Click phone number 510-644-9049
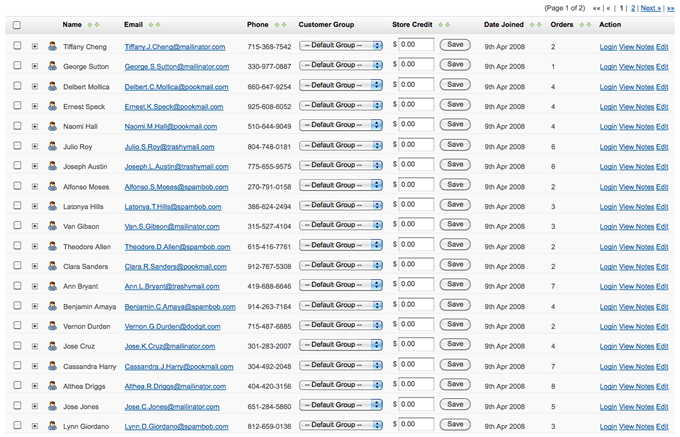The image size is (680, 437). pos(269,127)
